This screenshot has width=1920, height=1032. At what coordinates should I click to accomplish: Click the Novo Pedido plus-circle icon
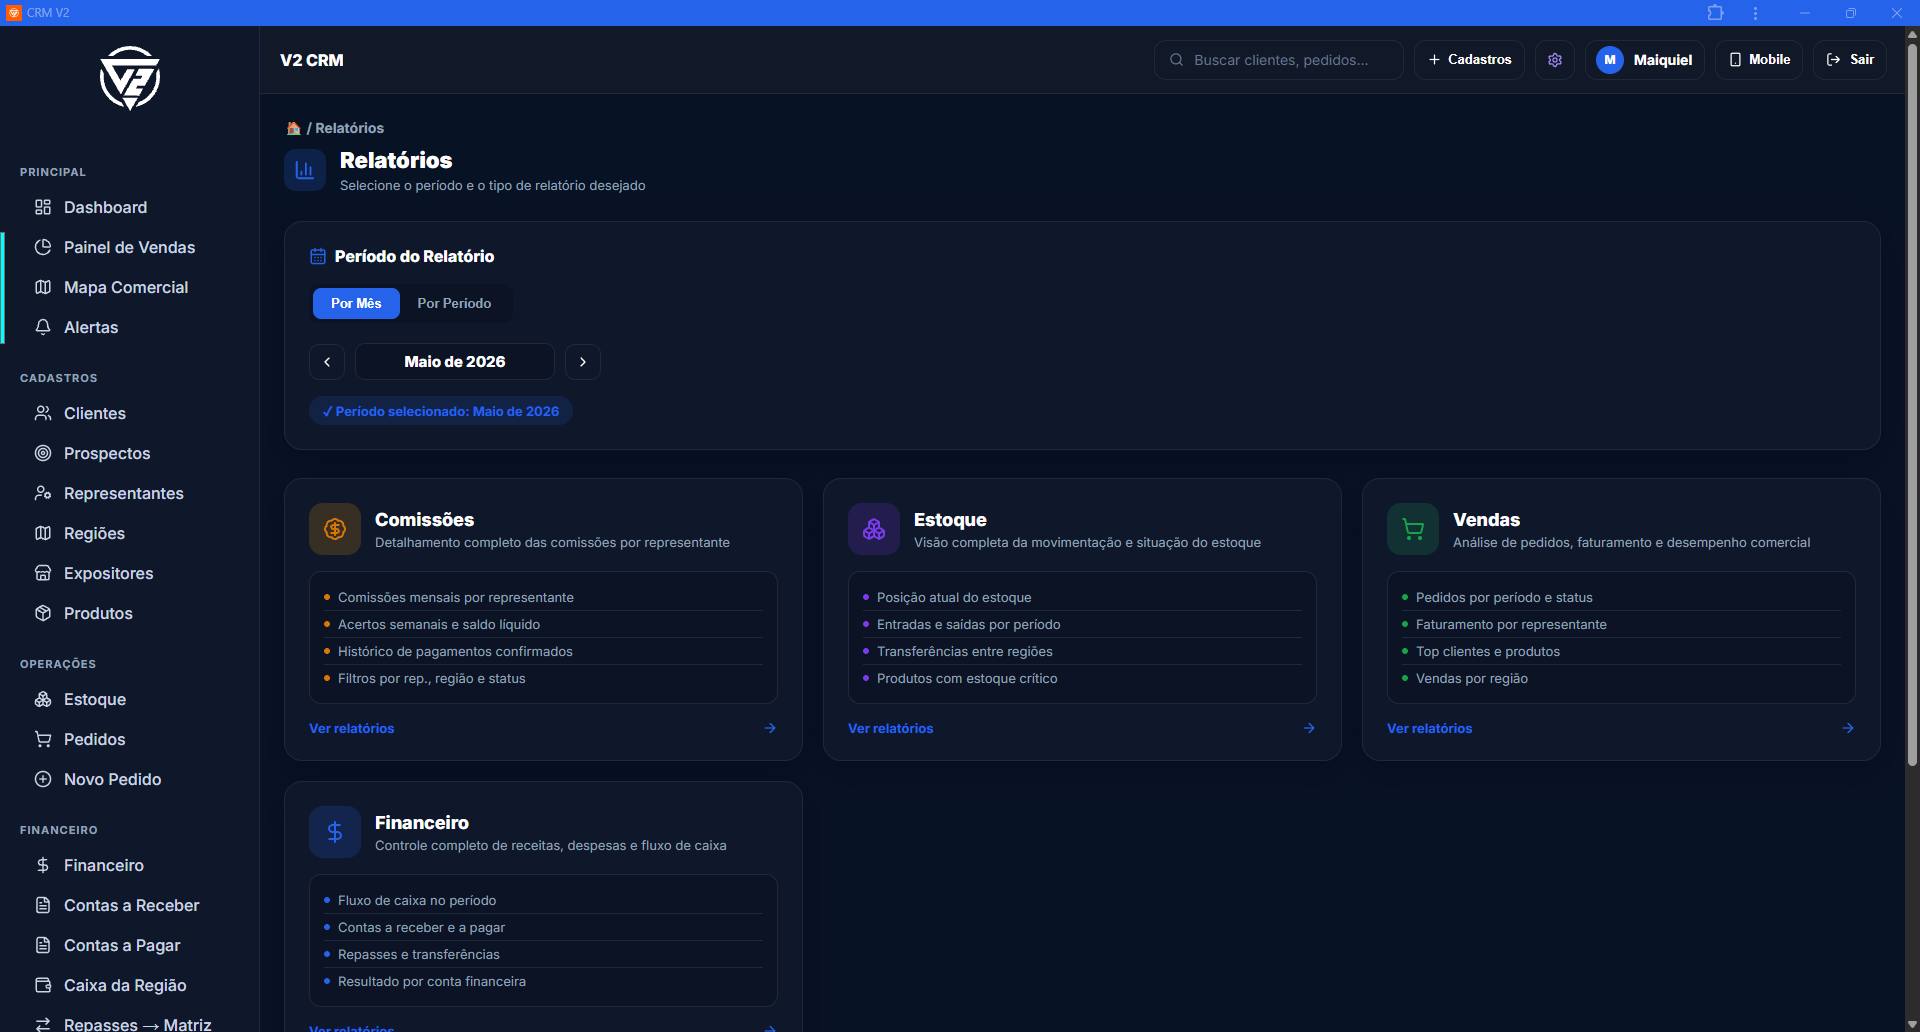click(x=43, y=779)
